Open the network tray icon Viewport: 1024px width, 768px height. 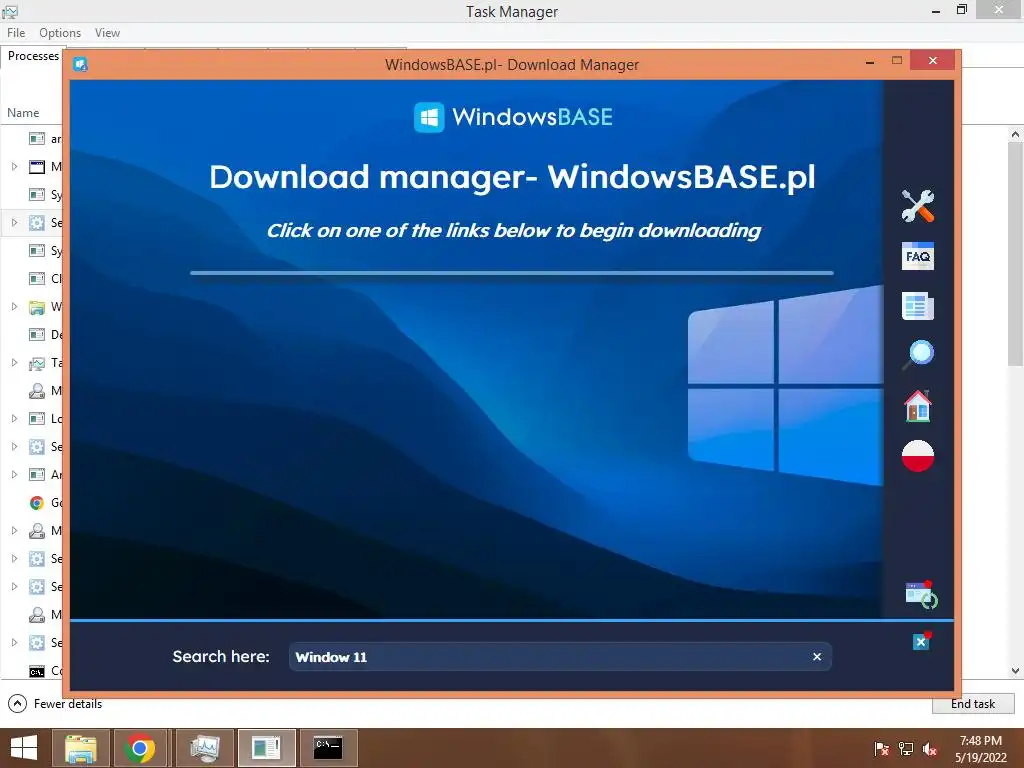906,748
